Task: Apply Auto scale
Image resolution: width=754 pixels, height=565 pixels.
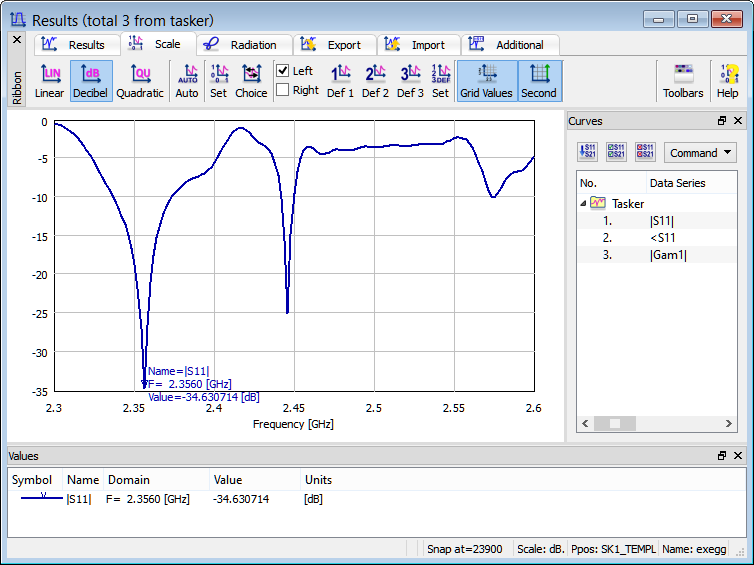Action: 187,80
